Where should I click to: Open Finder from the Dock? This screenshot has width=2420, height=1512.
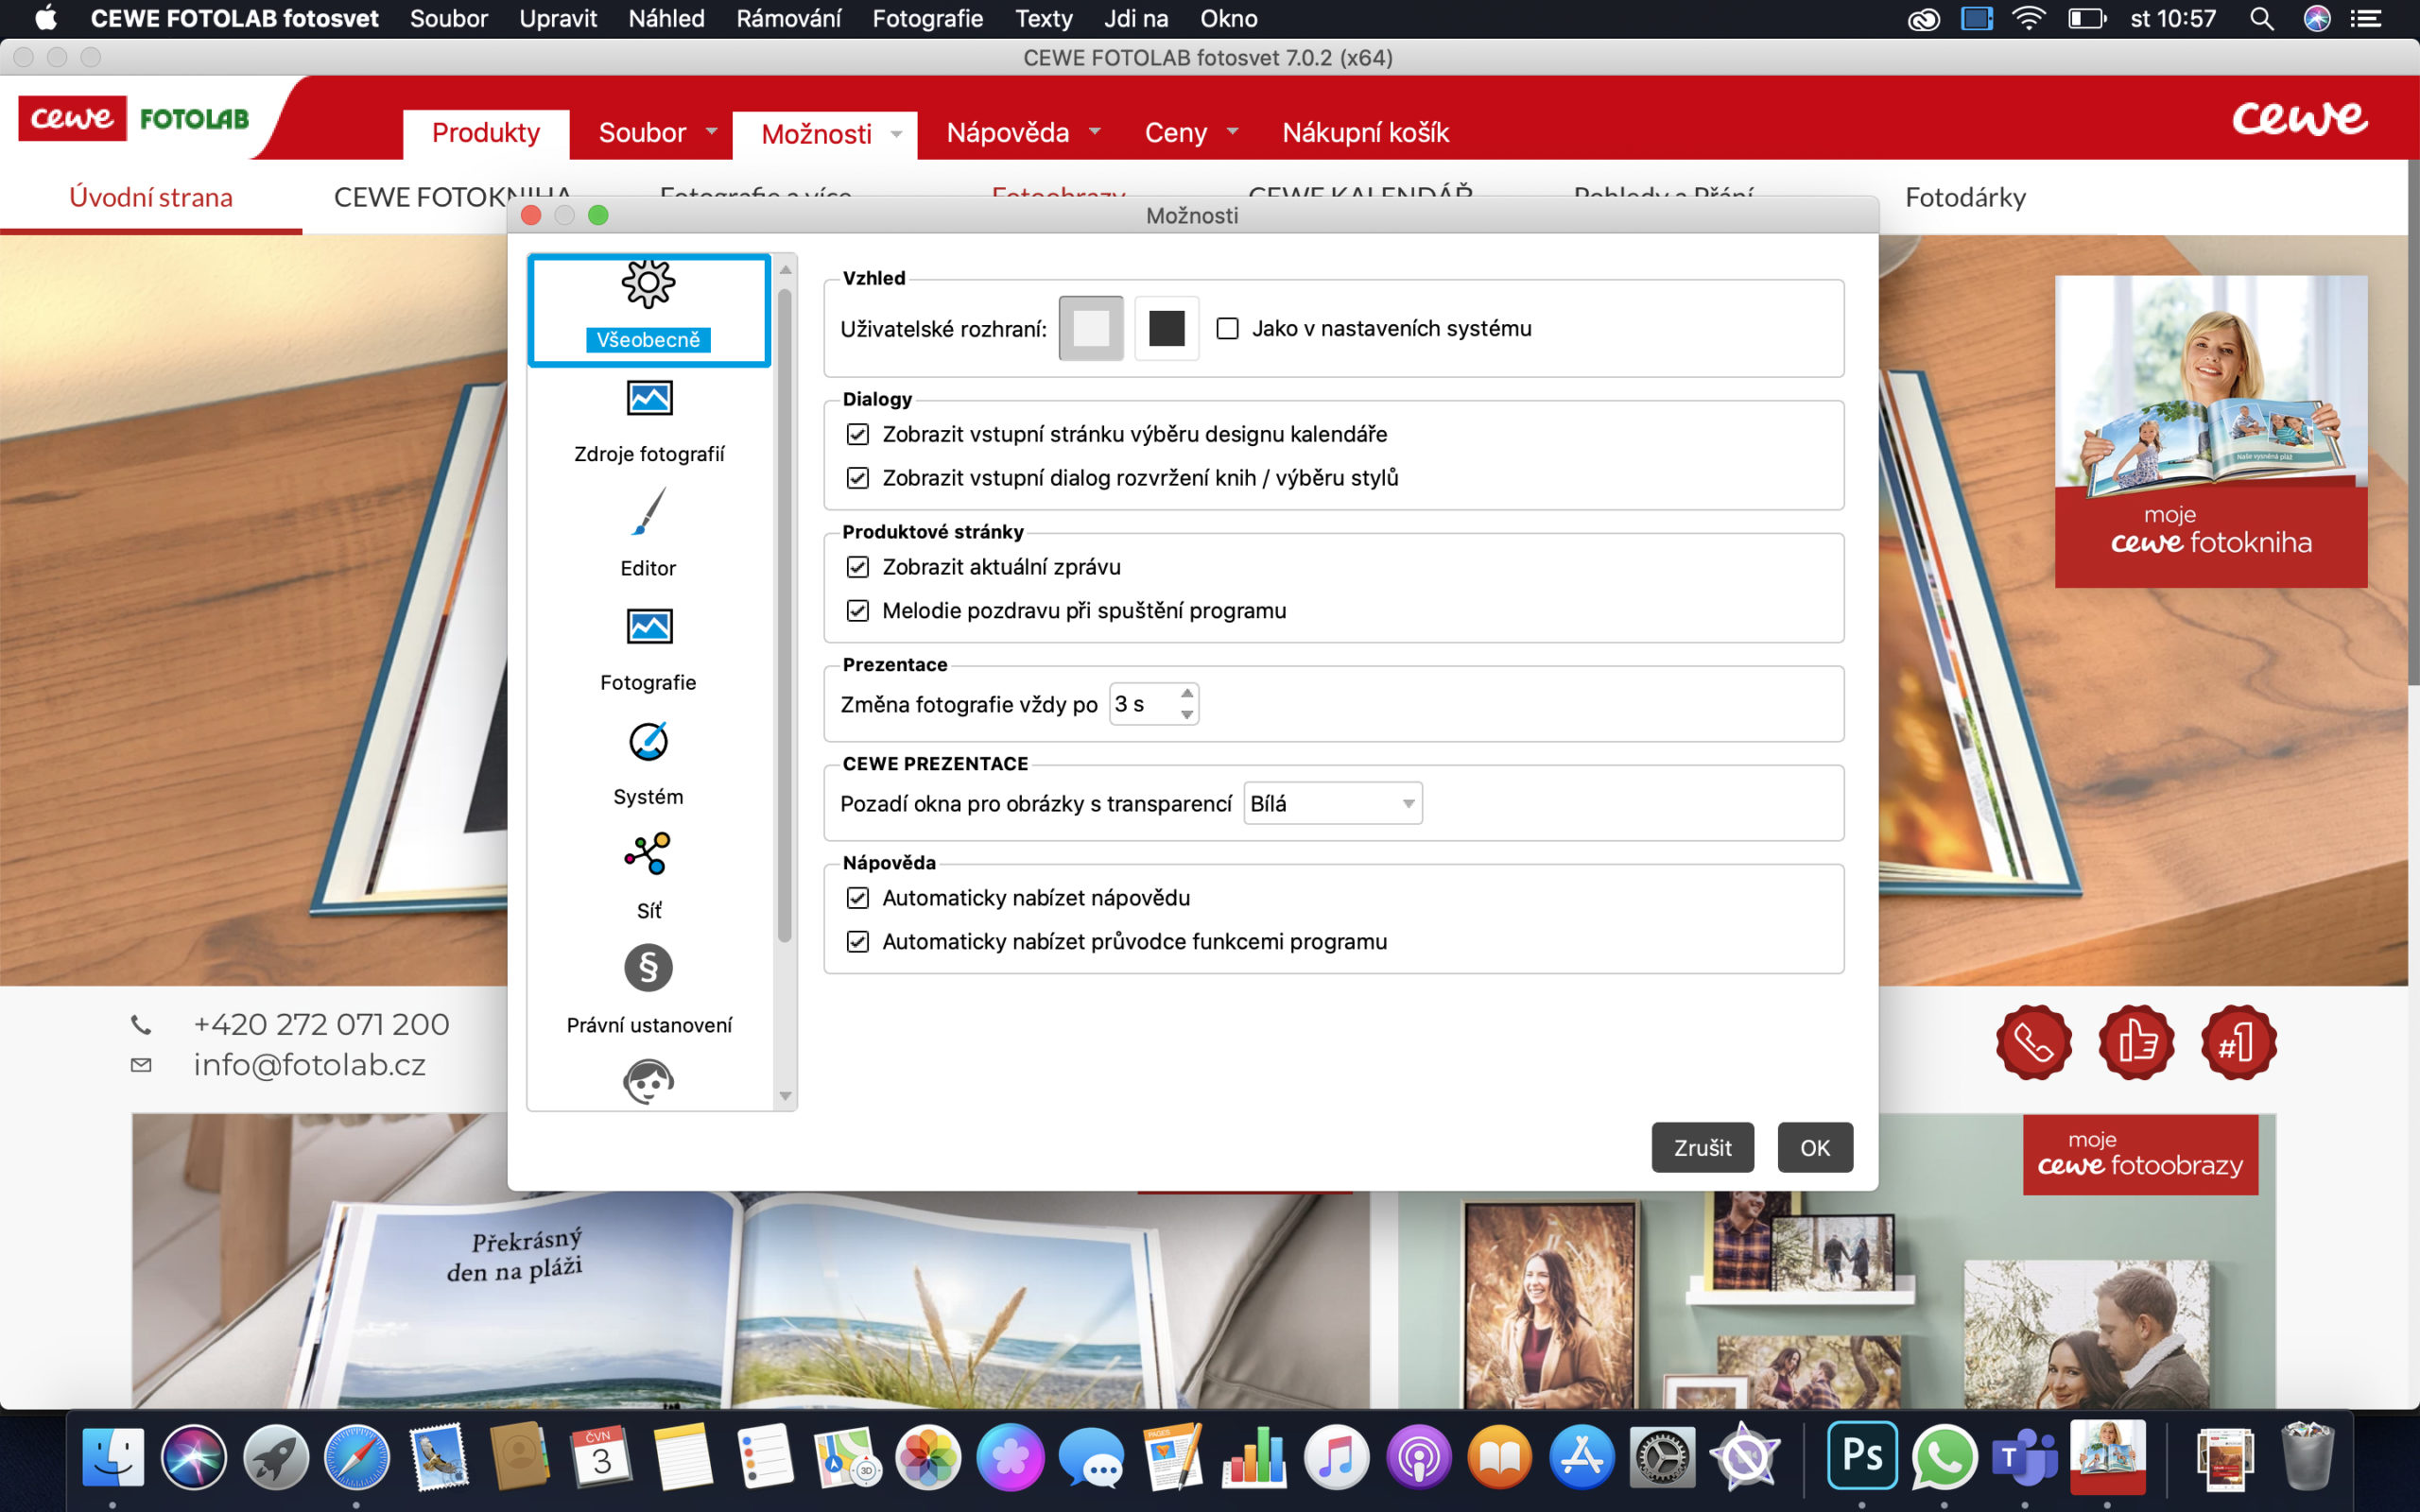[112, 1456]
